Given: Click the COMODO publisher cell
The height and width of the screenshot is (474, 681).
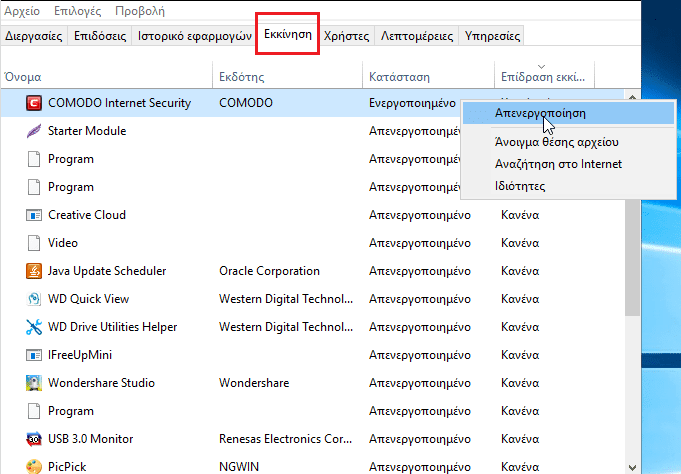Looking at the screenshot, I should click(x=246, y=103).
